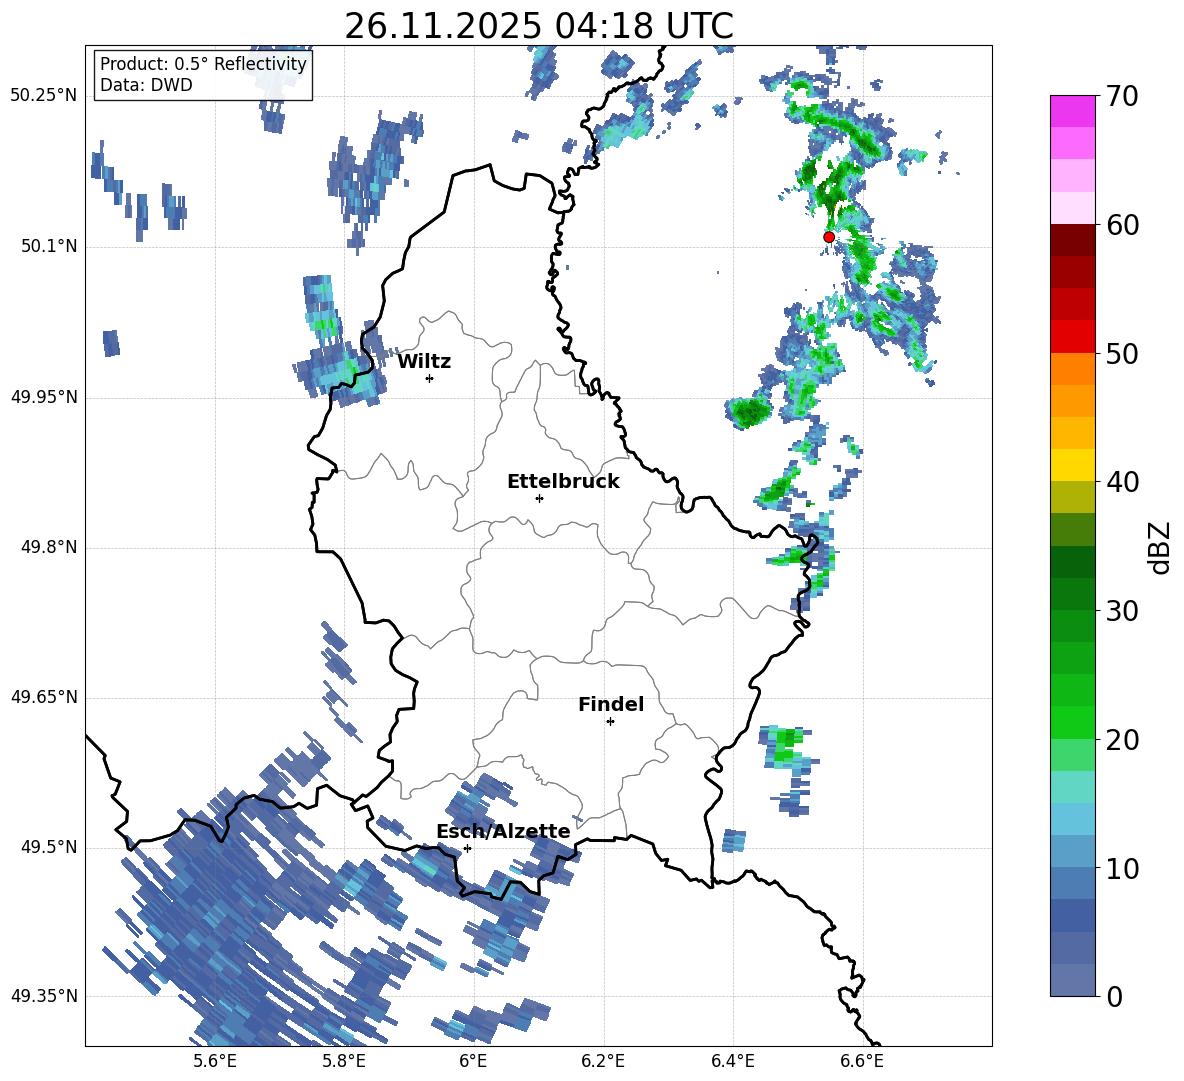Click the 50.1°N latitude label

(x=49, y=247)
